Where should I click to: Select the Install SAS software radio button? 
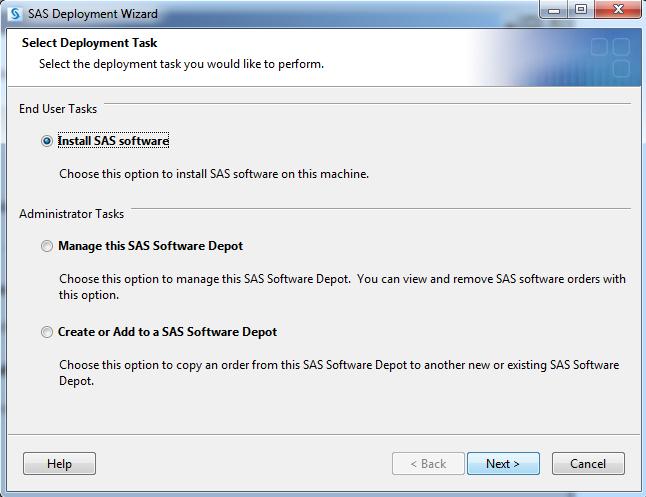click(x=47, y=141)
